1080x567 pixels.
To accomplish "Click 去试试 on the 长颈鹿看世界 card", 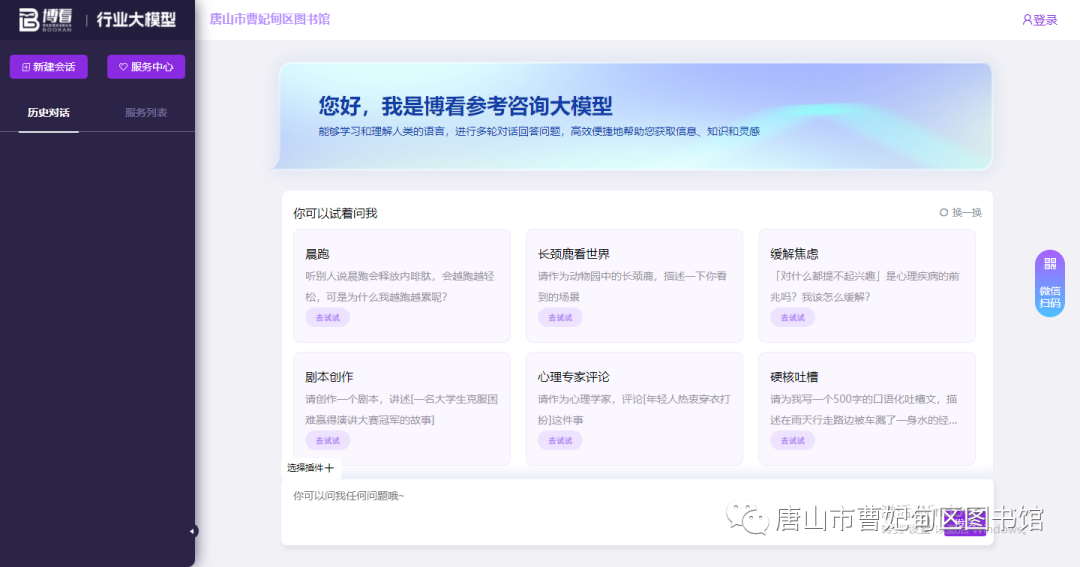I will [x=560, y=318].
